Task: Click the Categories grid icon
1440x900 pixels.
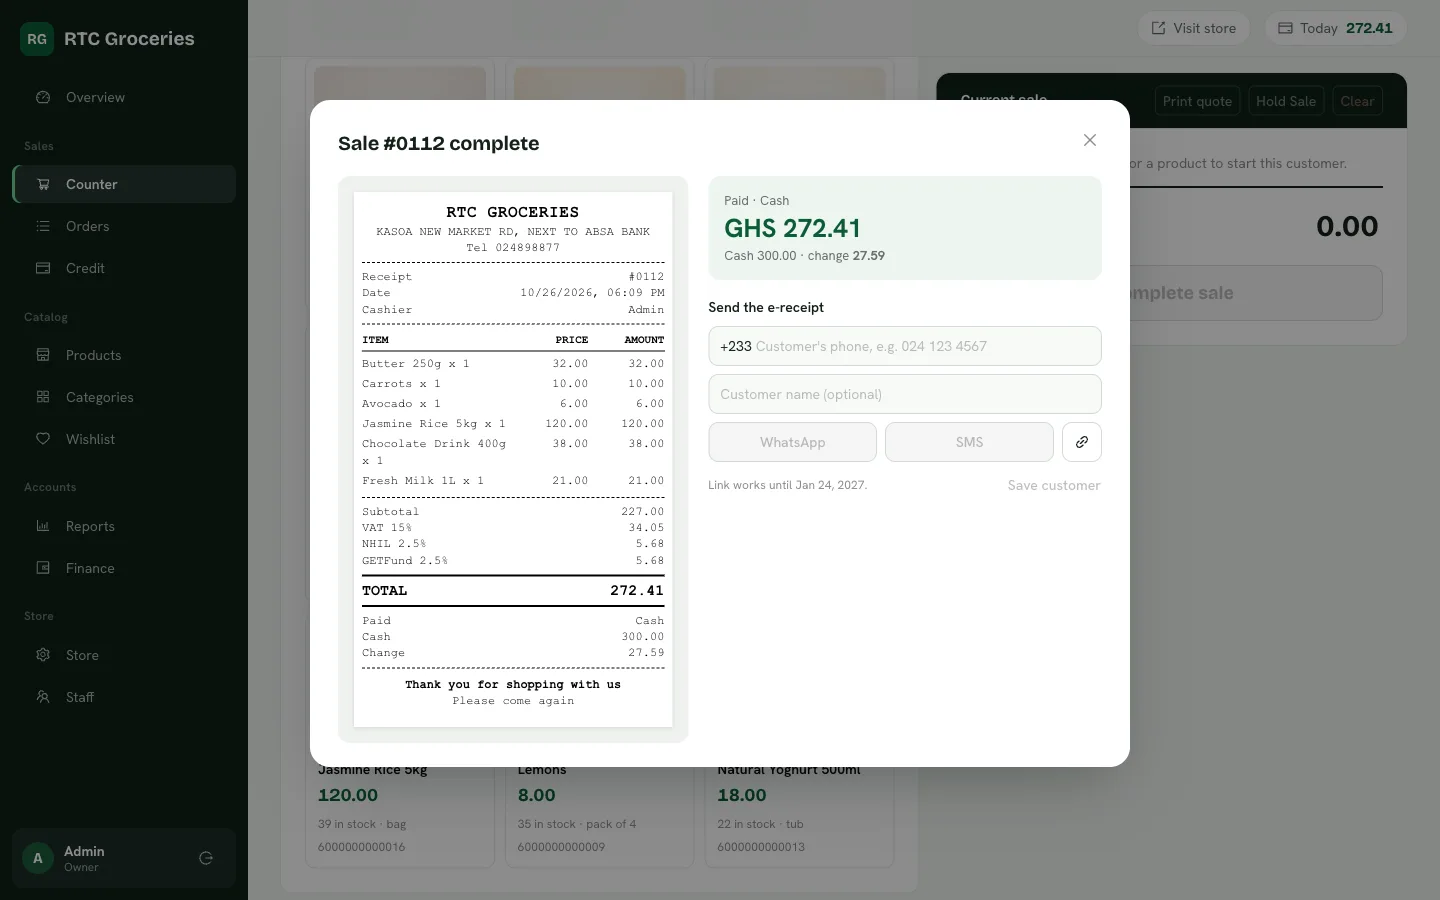Action: click(43, 397)
